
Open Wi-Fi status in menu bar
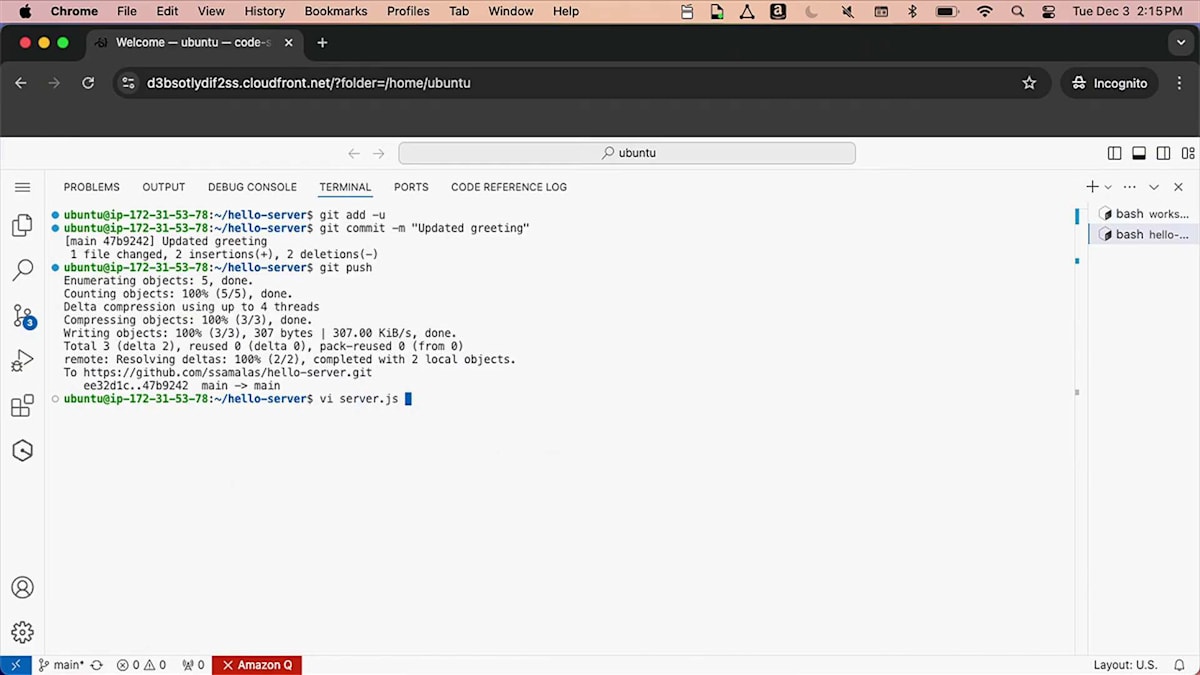(x=985, y=11)
